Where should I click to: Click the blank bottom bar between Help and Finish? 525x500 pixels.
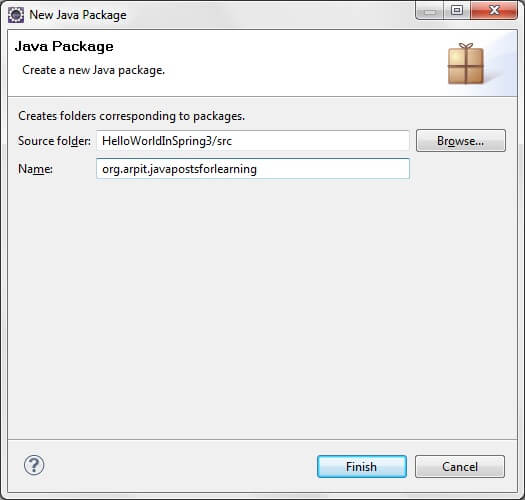[x=181, y=466]
